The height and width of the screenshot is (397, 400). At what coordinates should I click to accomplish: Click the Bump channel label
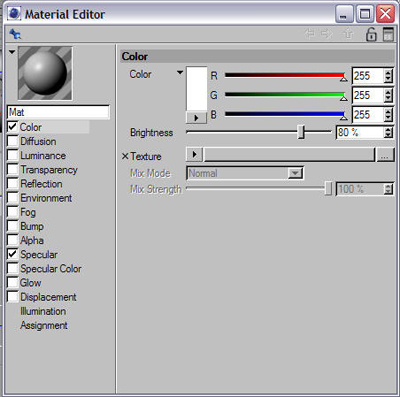pos(32,226)
